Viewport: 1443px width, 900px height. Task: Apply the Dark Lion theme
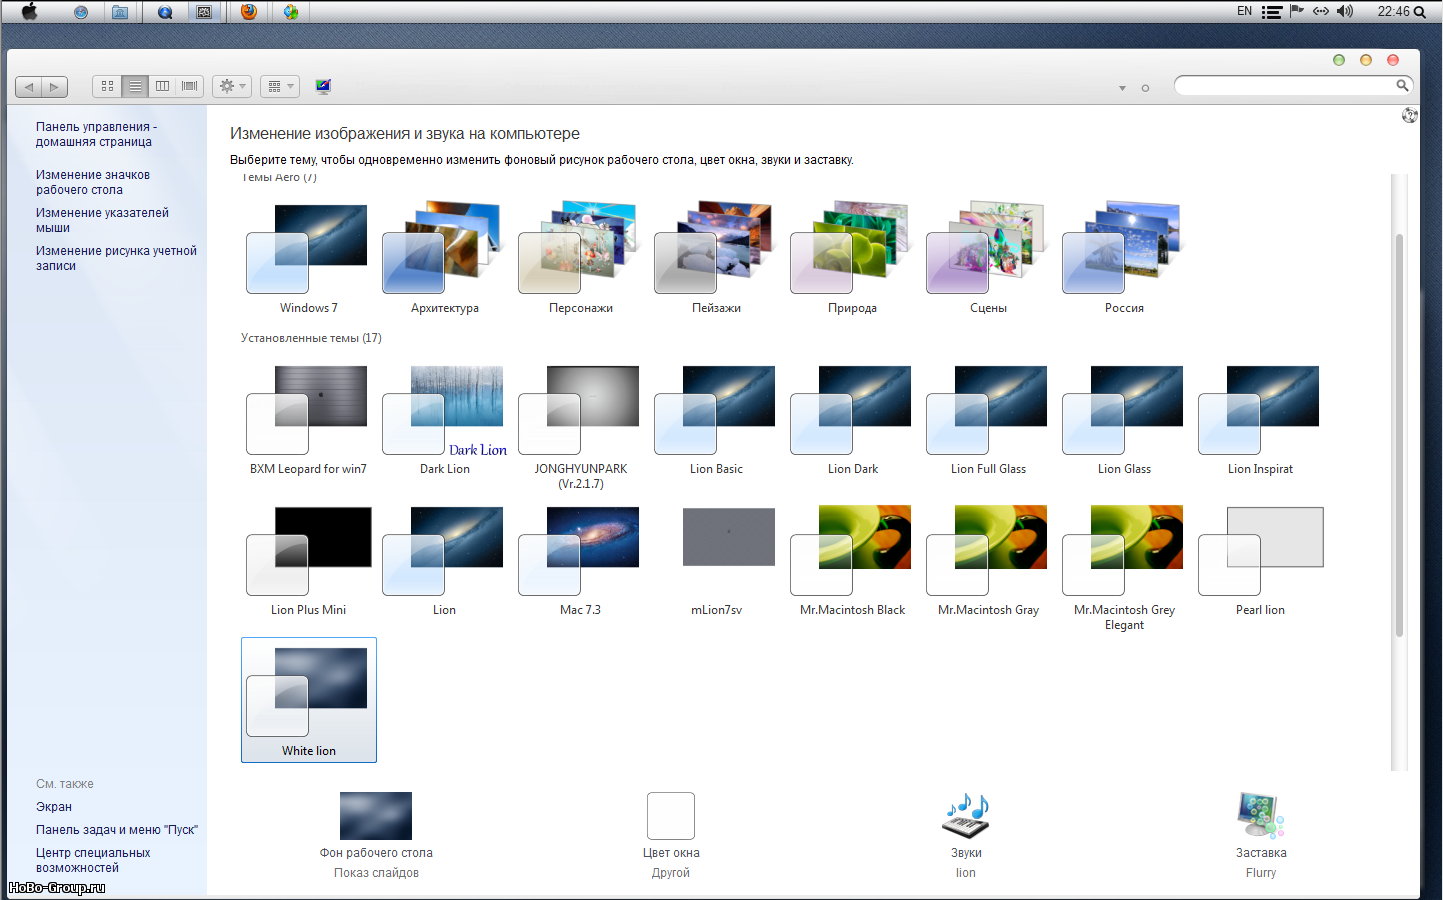pyautogui.click(x=444, y=420)
